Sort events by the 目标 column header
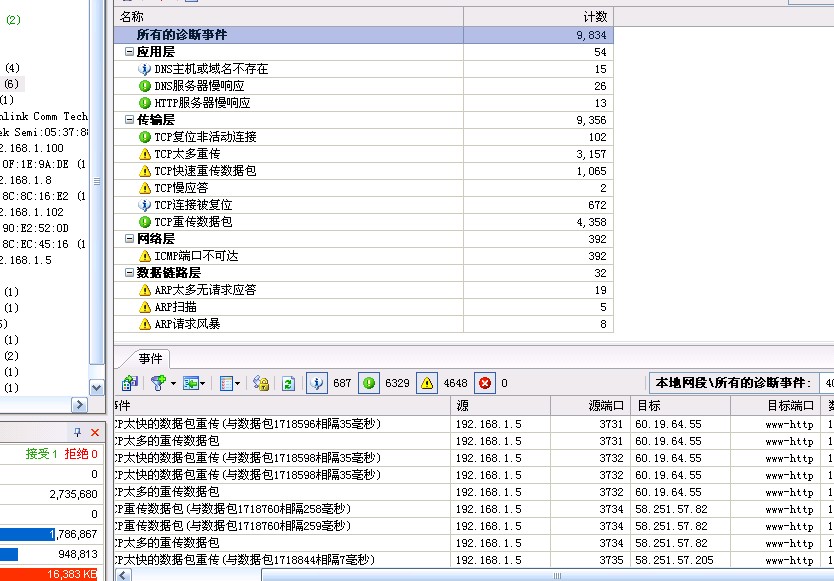 coord(680,405)
